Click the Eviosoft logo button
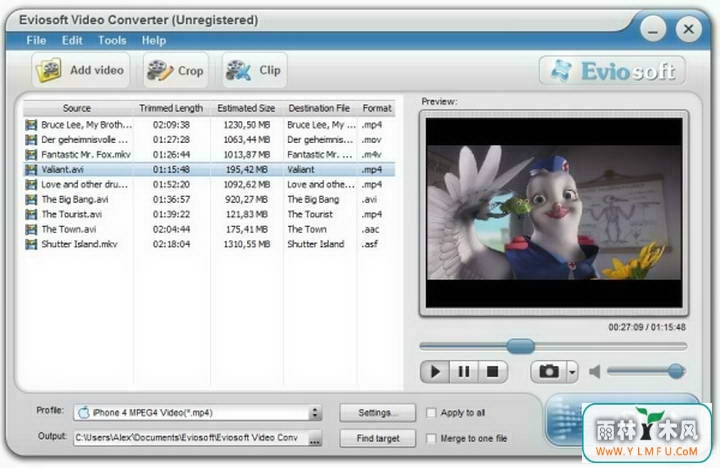 coord(613,71)
